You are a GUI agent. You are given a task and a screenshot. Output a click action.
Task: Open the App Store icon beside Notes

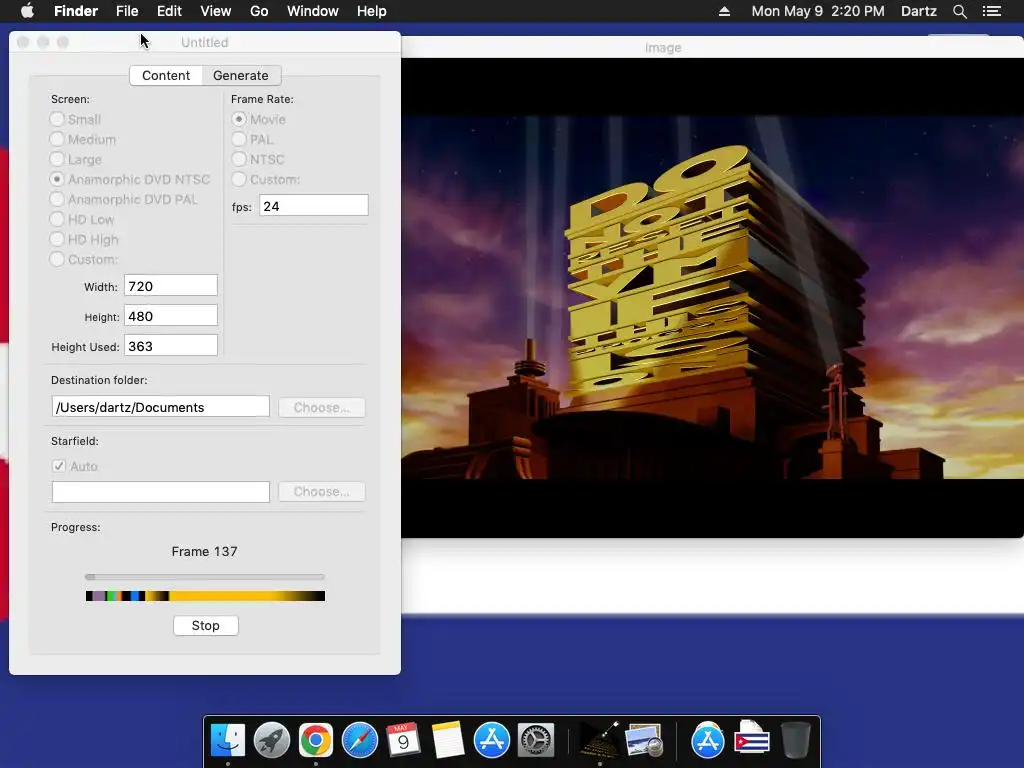(492, 740)
